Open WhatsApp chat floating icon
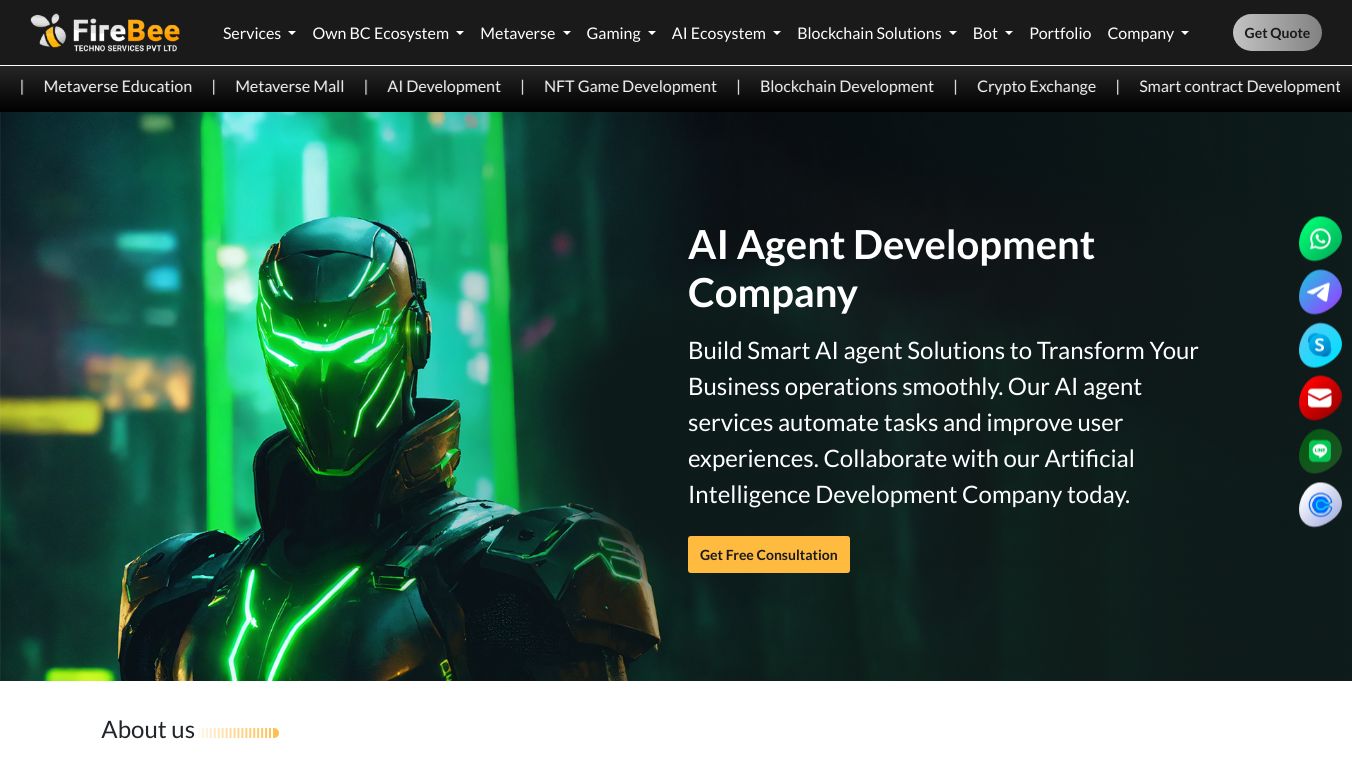The height and width of the screenshot is (760, 1352). [x=1320, y=239]
